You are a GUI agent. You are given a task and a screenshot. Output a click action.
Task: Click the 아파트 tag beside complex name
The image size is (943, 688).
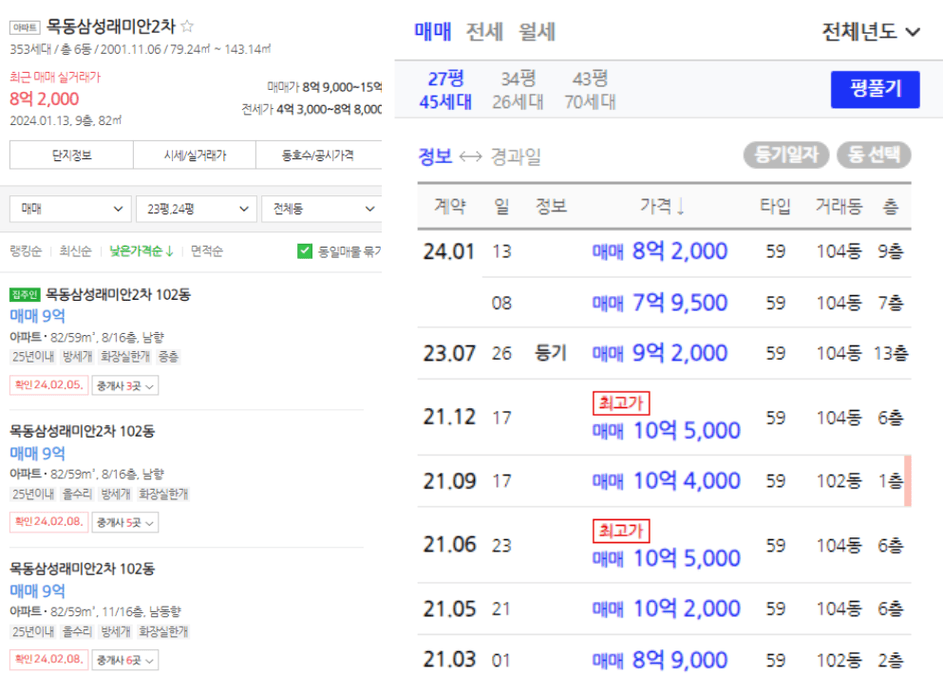[x=25, y=27]
